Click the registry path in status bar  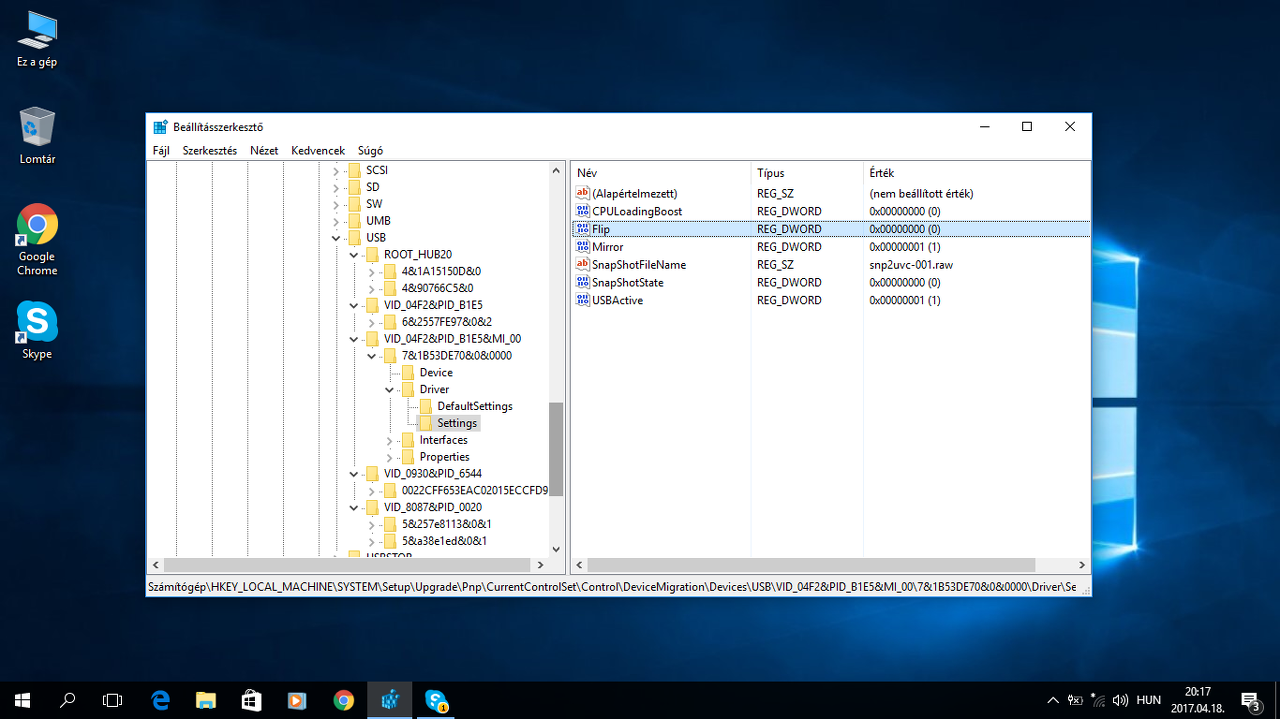click(612, 587)
